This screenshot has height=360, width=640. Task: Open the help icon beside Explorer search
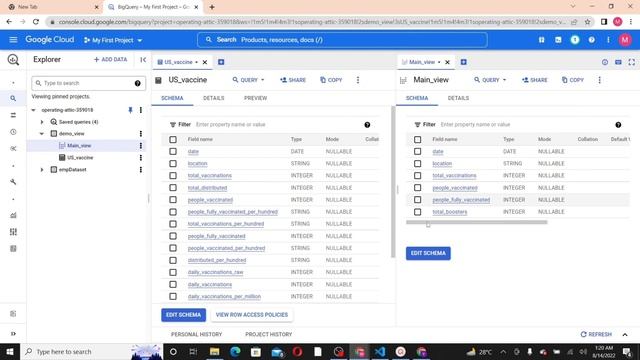click(138, 83)
